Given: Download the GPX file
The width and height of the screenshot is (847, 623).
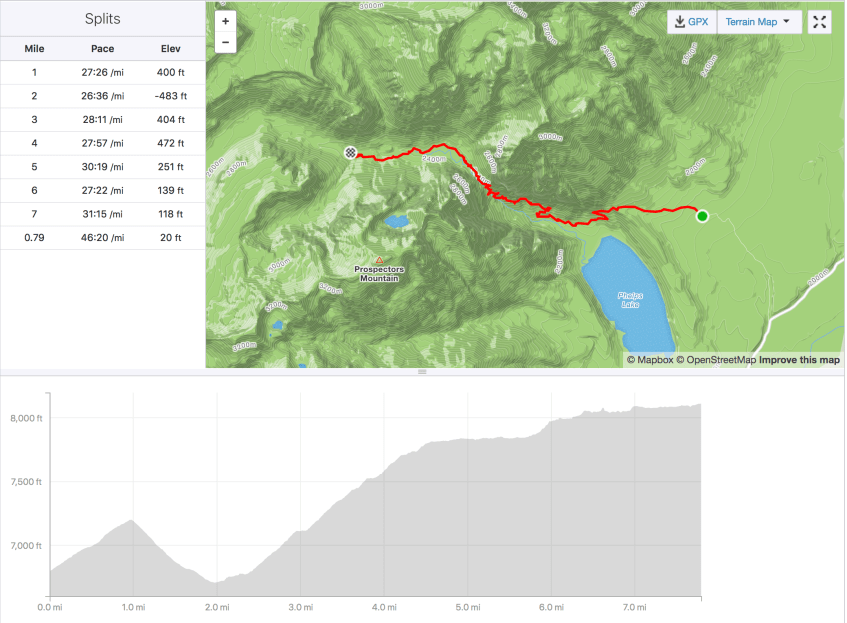Looking at the screenshot, I should (692, 22).
